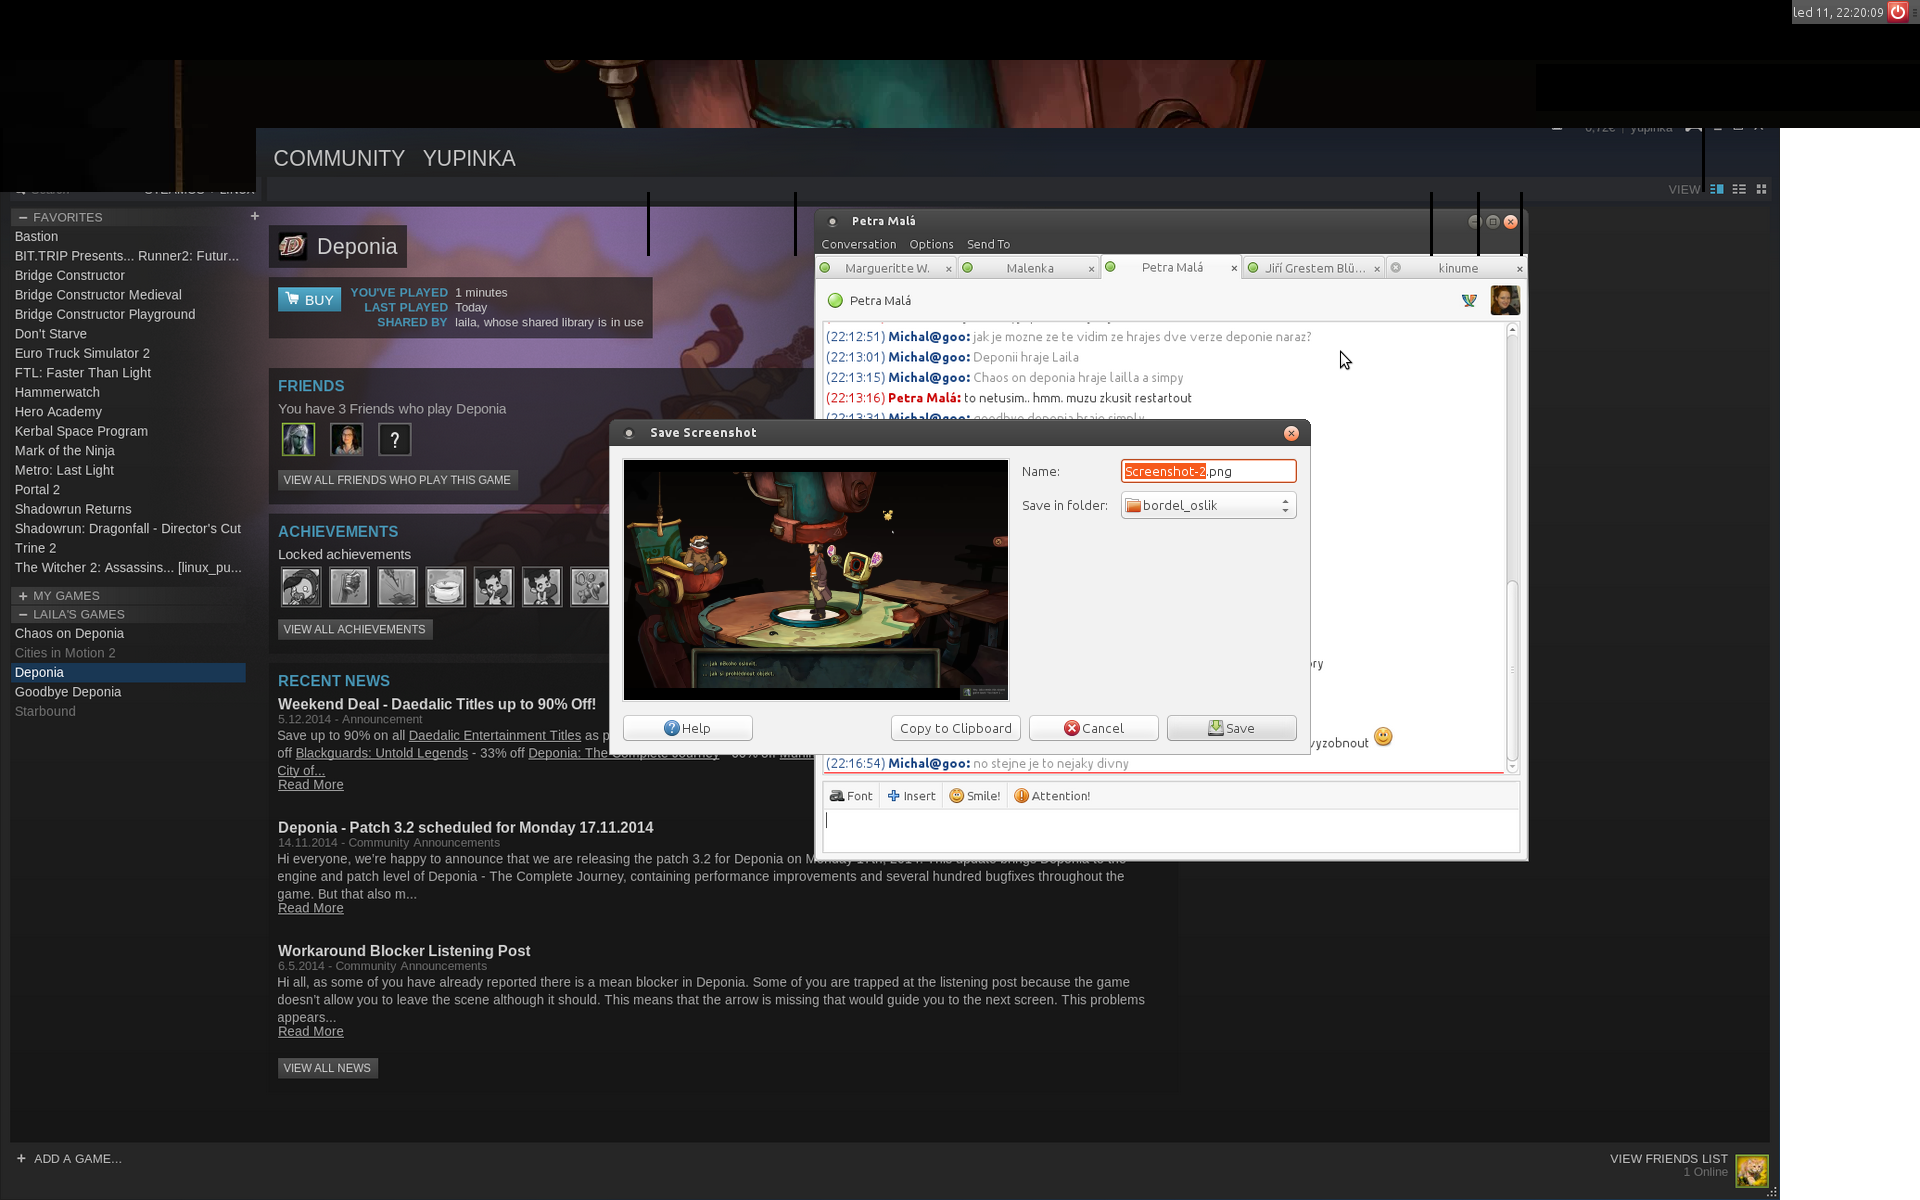Open the Send To menu in Pidgin

click(988, 244)
